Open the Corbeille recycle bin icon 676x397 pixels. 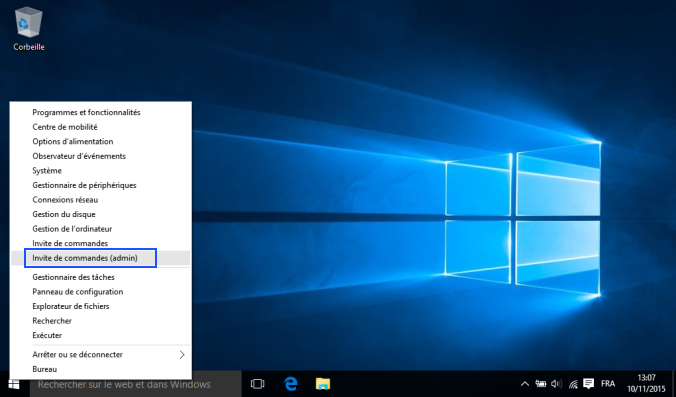(29, 29)
